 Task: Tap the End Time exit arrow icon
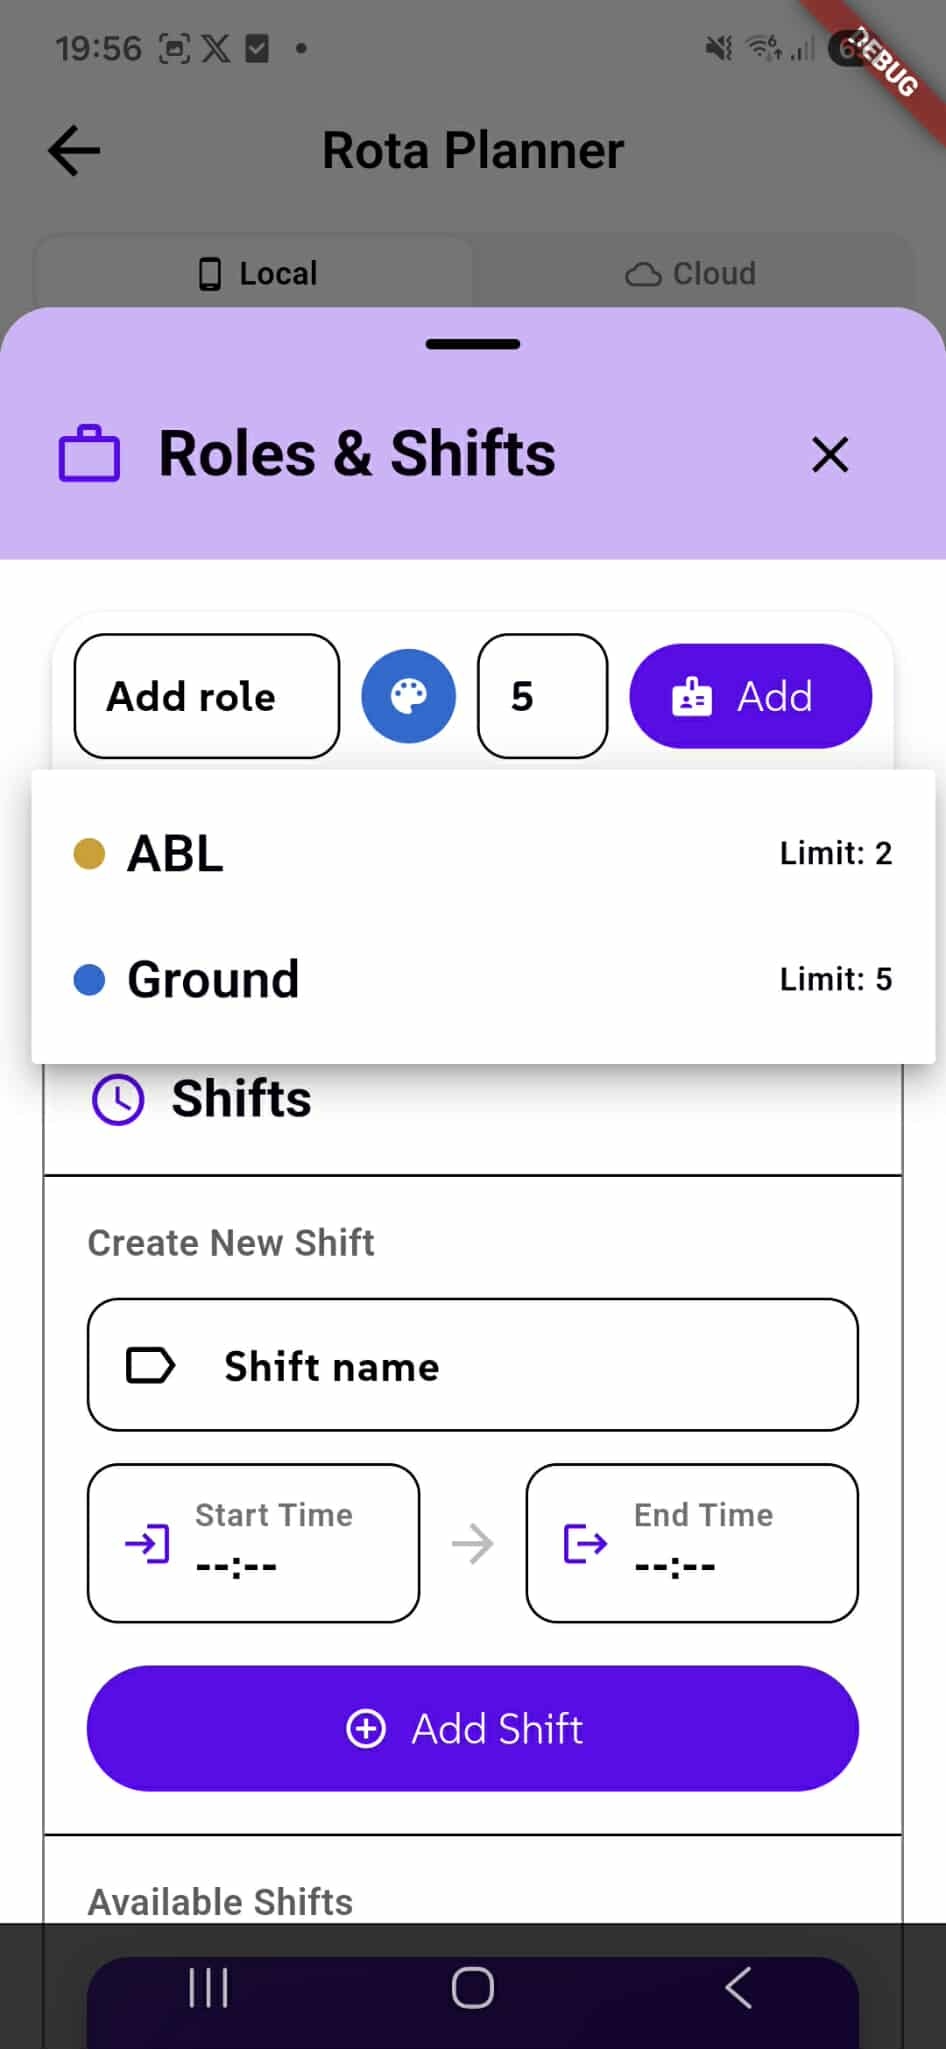[x=585, y=1543]
